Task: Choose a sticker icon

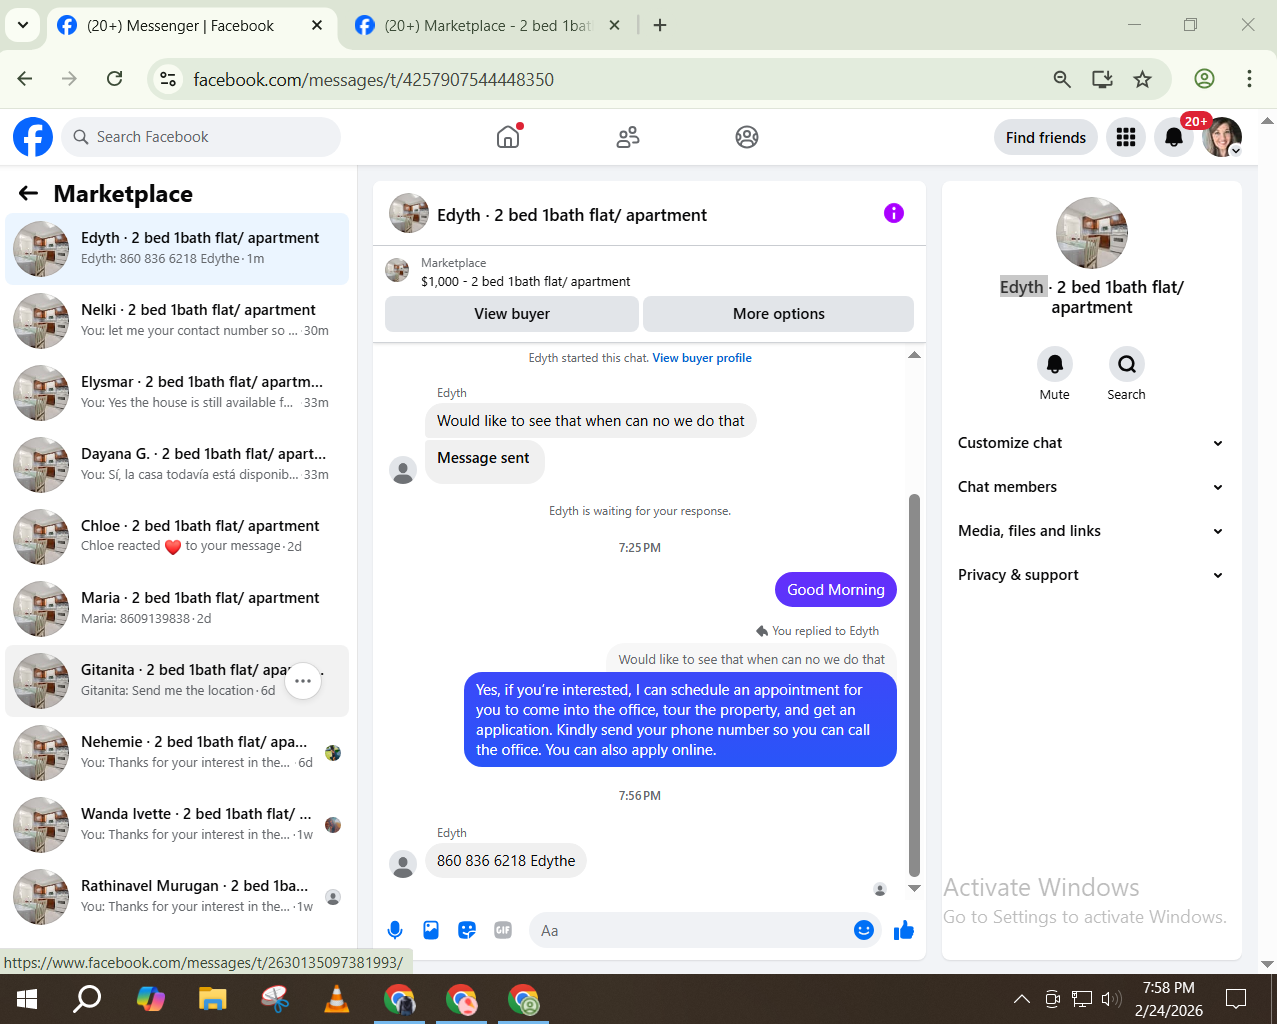Action: 467,930
